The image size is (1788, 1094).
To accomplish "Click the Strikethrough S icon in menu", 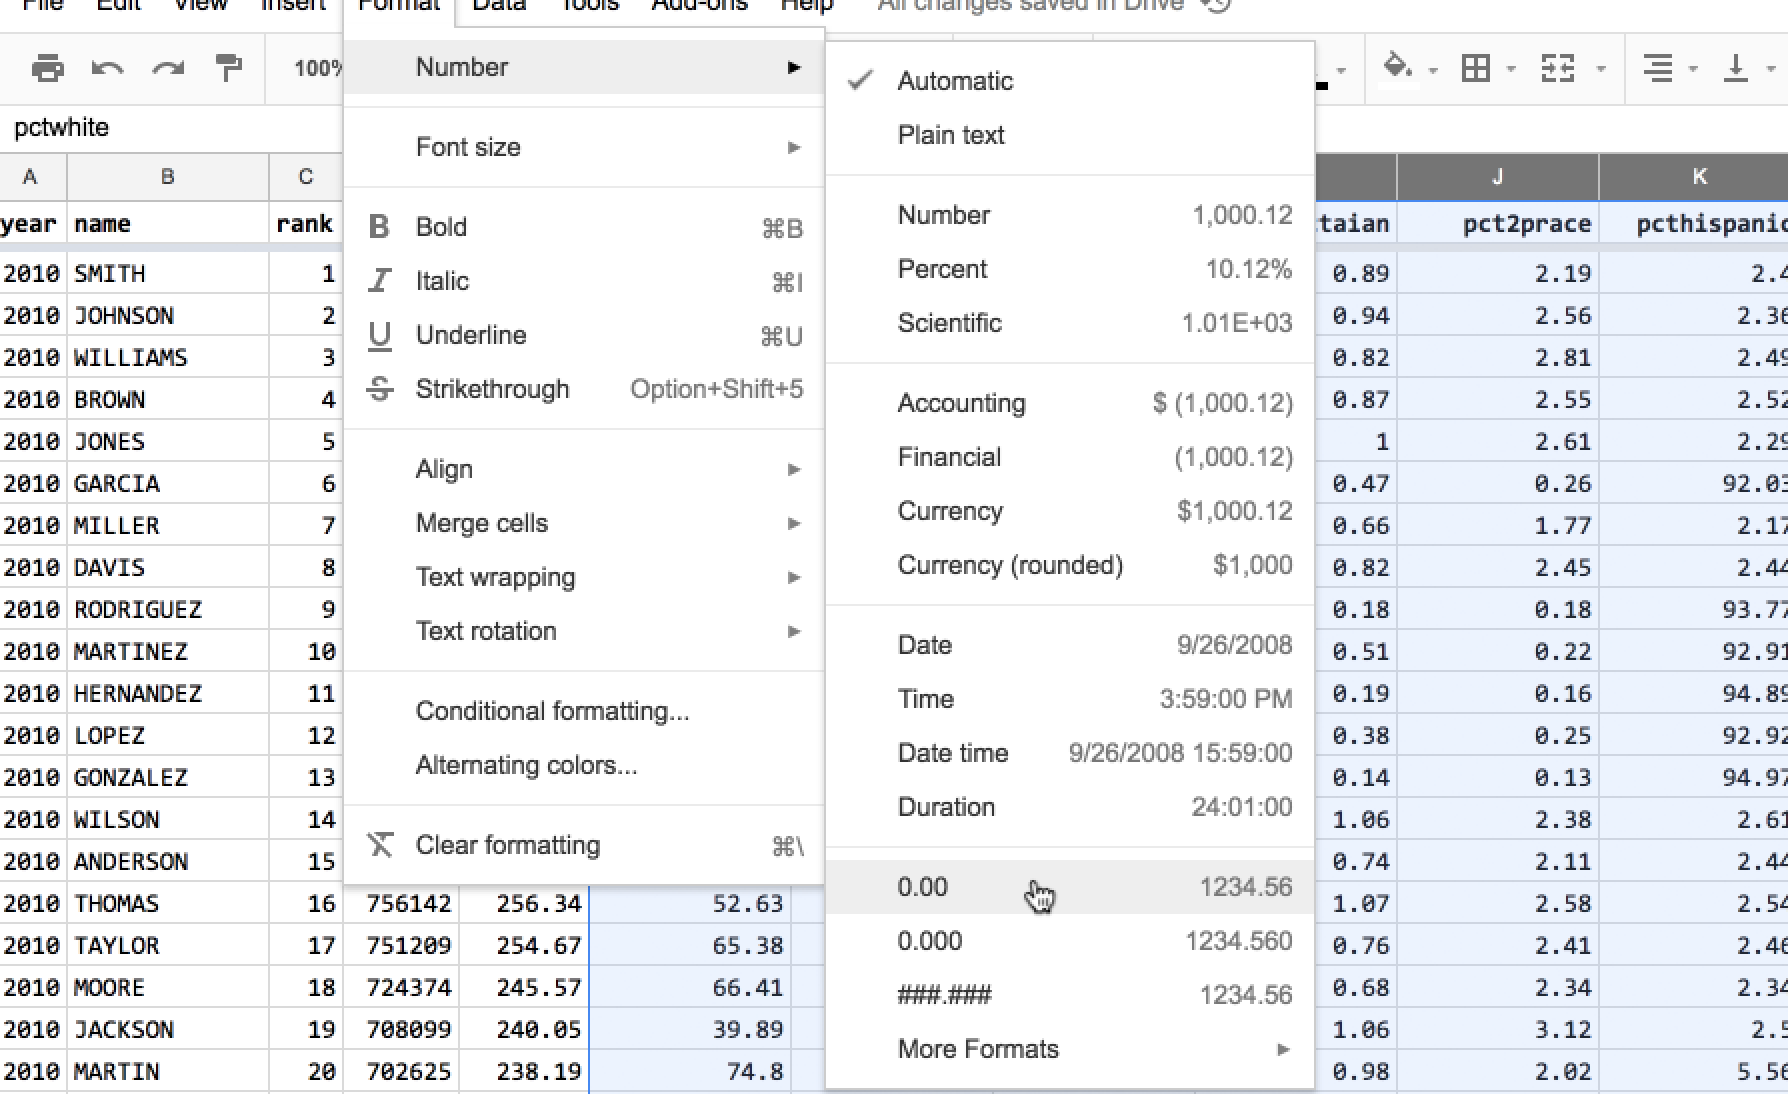I will pyautogui.click(x=379, y=389).
